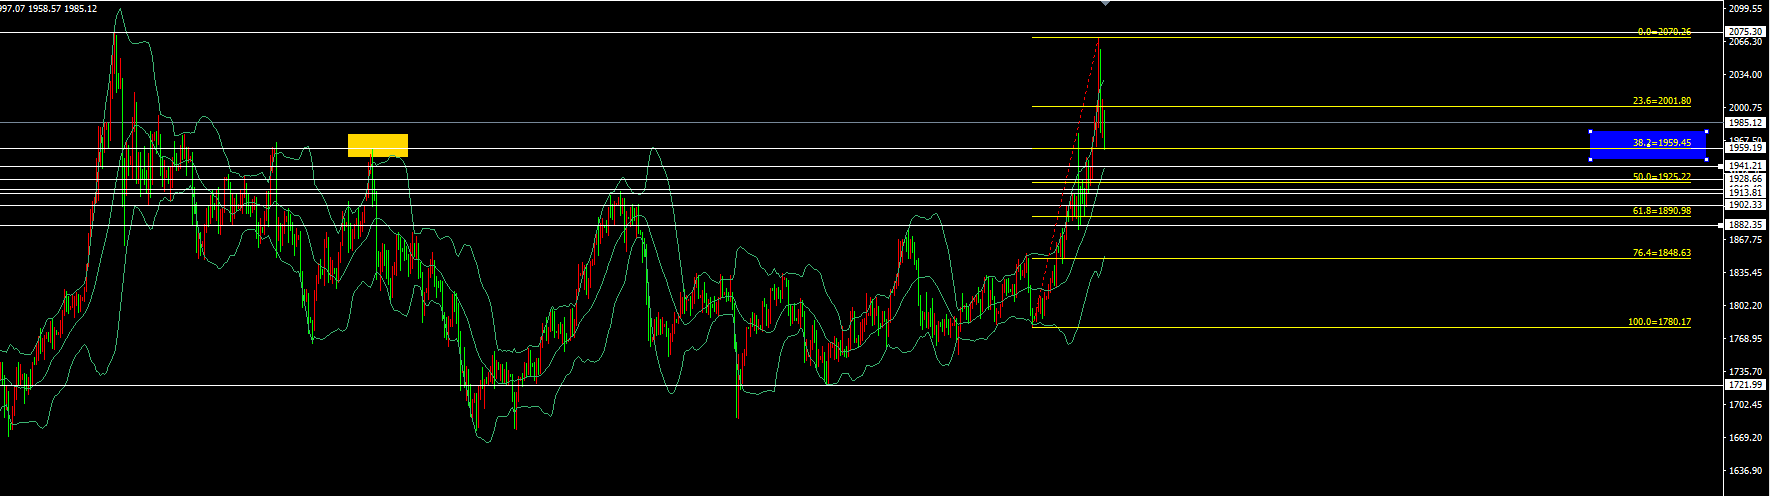Viewport: 1770px width, 496px height.
Task: Click the 1768.95 price scale value
Action: (x=1745, y=339)
